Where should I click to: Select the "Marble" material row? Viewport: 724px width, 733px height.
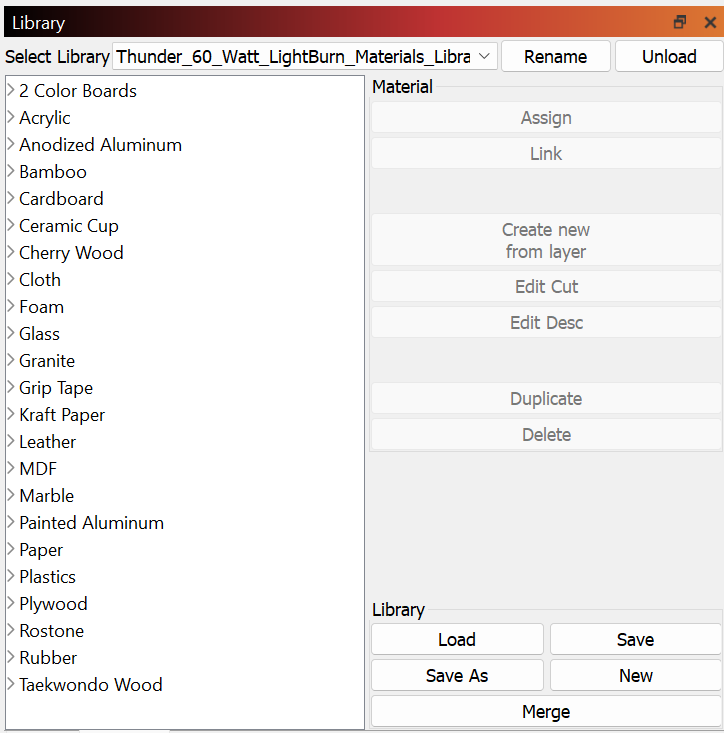pos(46,496)
